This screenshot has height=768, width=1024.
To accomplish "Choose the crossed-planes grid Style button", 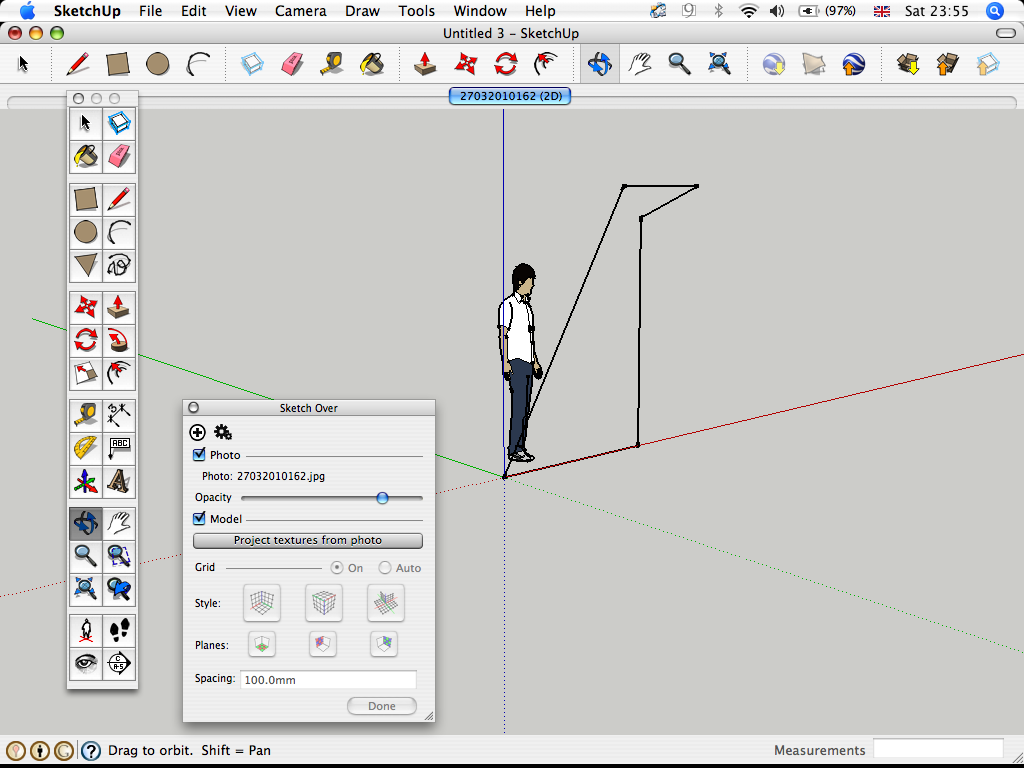I will point(386,603).
